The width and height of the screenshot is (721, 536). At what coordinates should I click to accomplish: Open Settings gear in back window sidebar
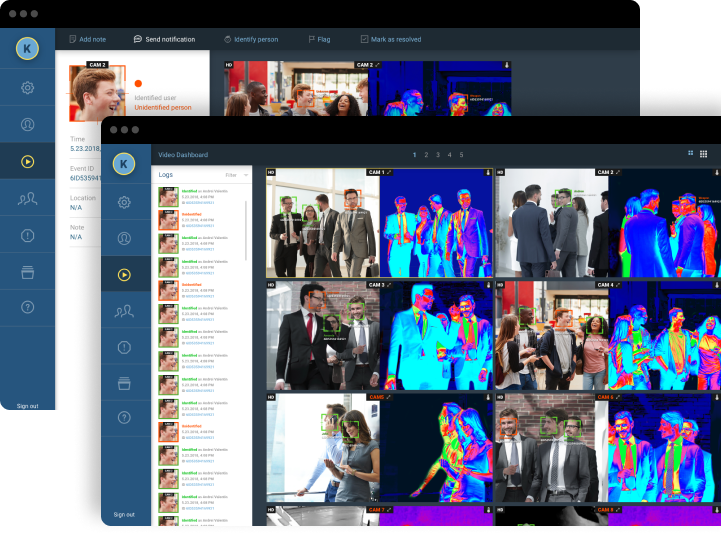tap(27, 87)
